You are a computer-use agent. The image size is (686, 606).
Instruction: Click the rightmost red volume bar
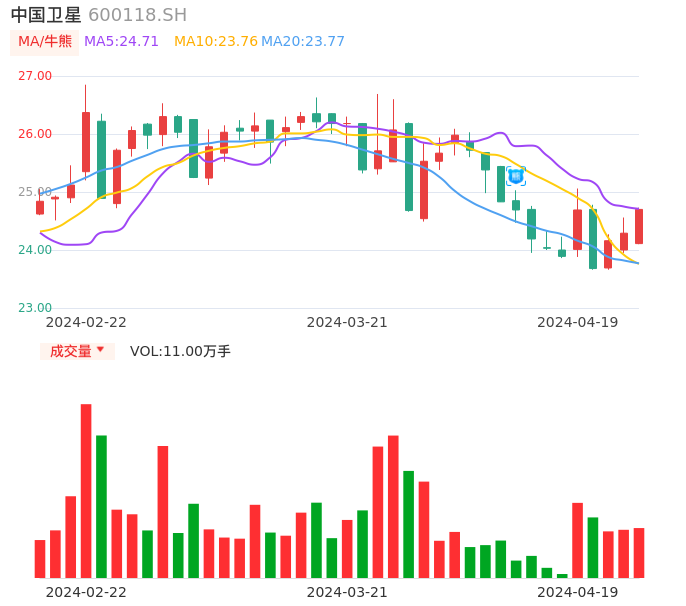tap(639, 552)
